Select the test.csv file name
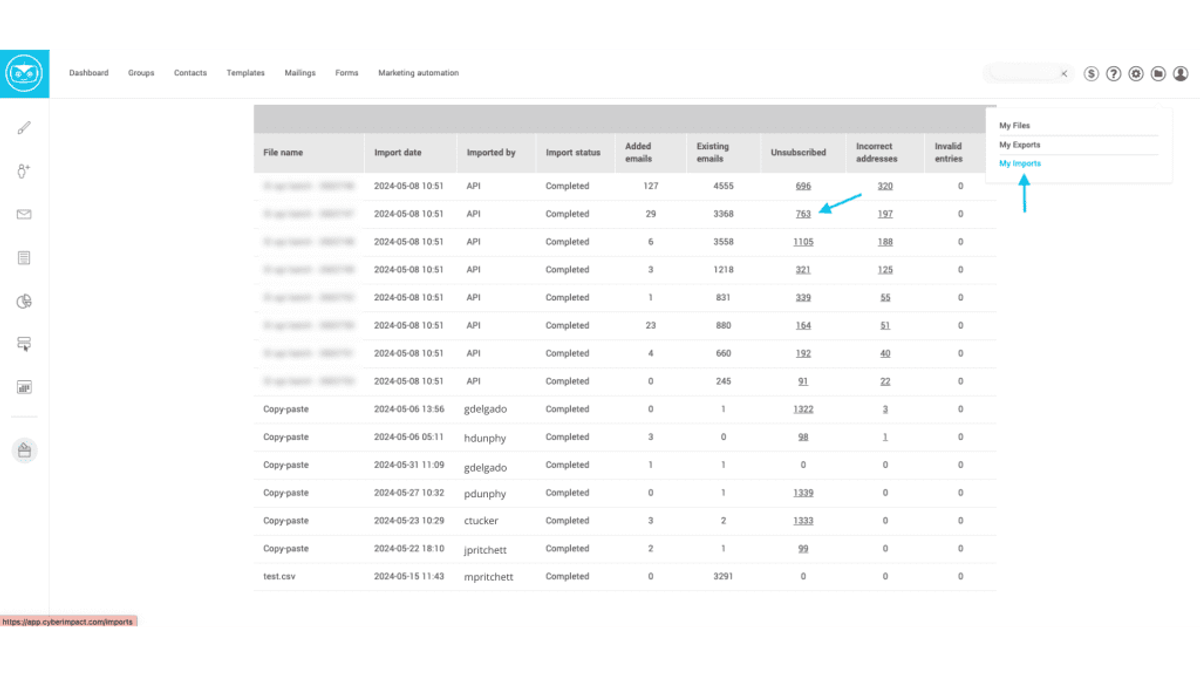Image resolution: width=1200 pixels, height=675 pixels. 279,577
